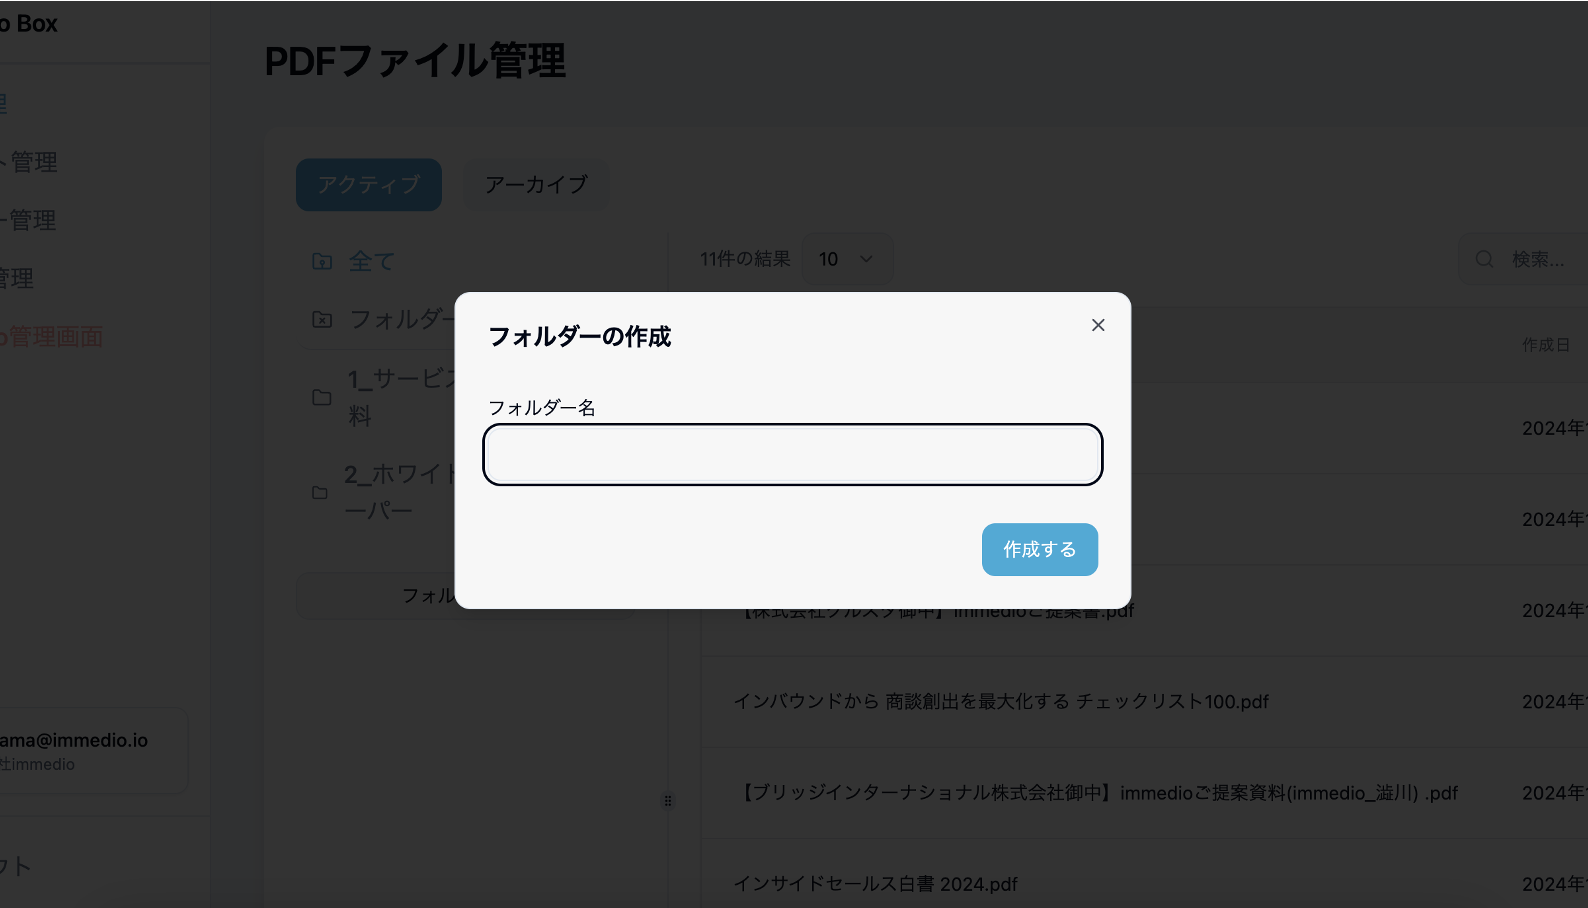Sort by the 作成日 column header
The width and height of the screenshot is (1588, 908).
click(x=1545, y=345)
